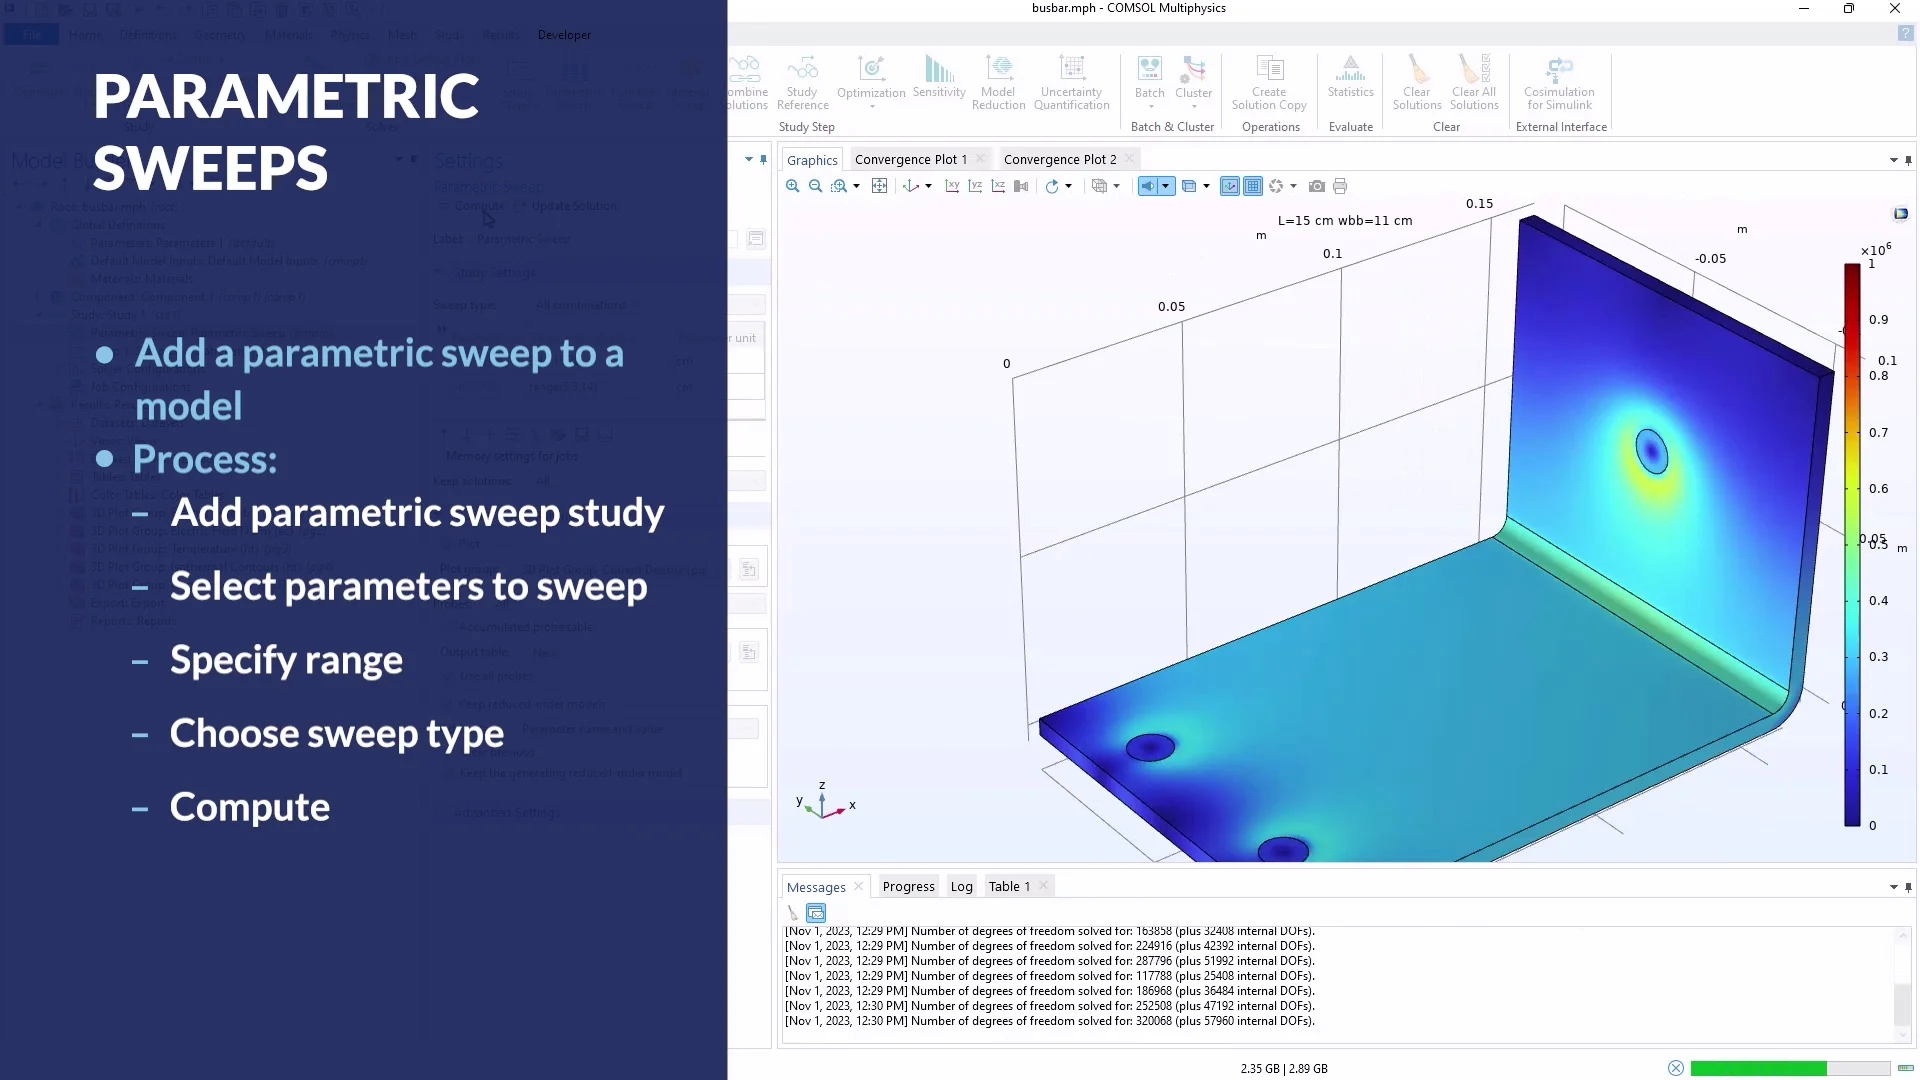Expand the rotate view dropdown arrow
The width and height of the screenshot is (1920, 1080).
(1068, 186)
